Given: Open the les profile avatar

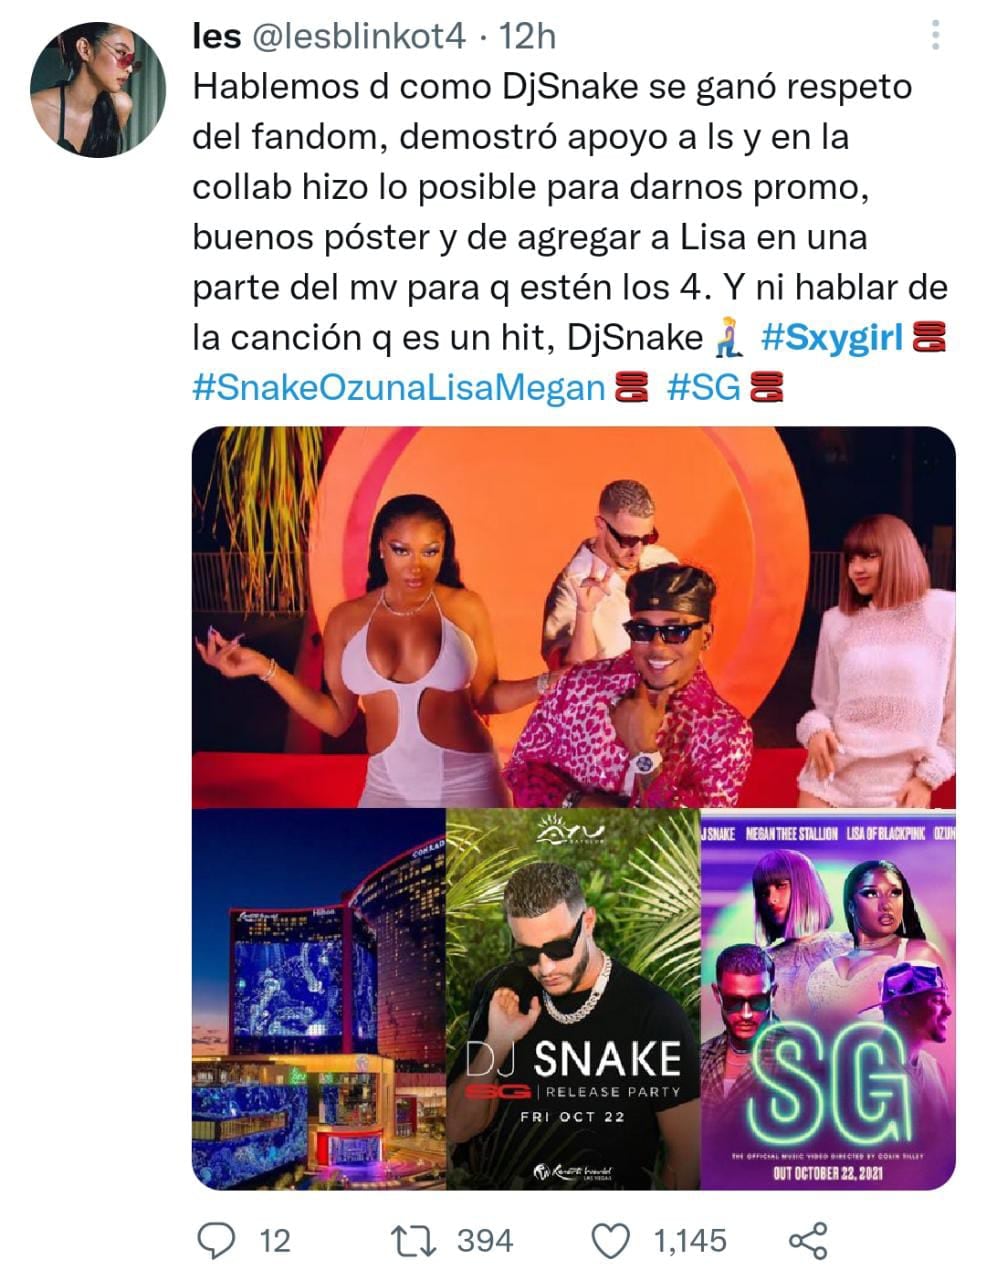Looking at the screenshot, I should pos(98,89).
